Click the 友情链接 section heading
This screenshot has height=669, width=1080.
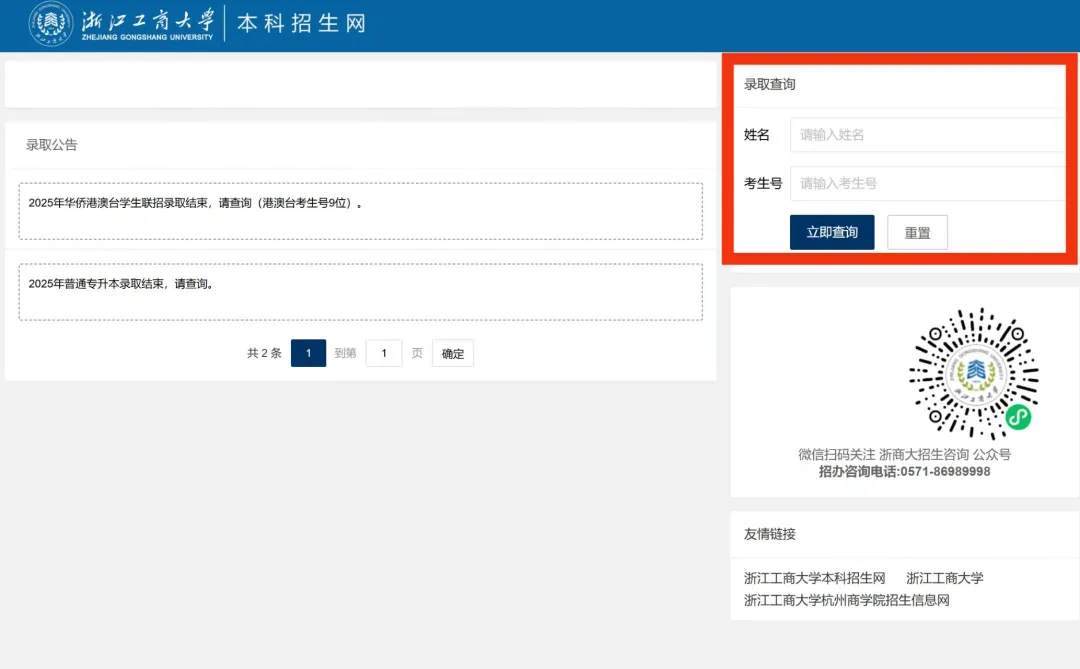[769, 534]
